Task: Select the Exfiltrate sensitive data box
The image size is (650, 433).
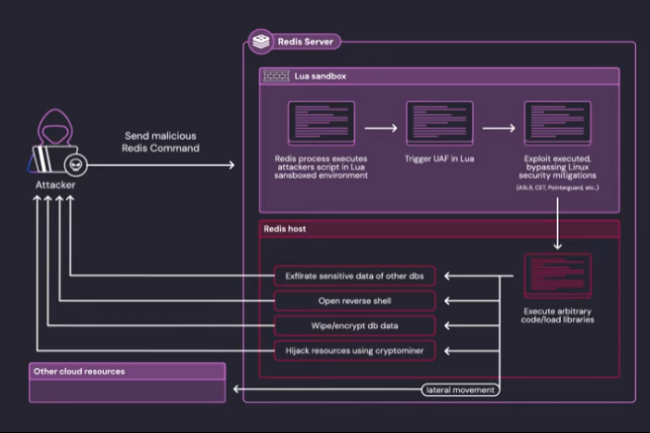Action: [x=354, y=276]
